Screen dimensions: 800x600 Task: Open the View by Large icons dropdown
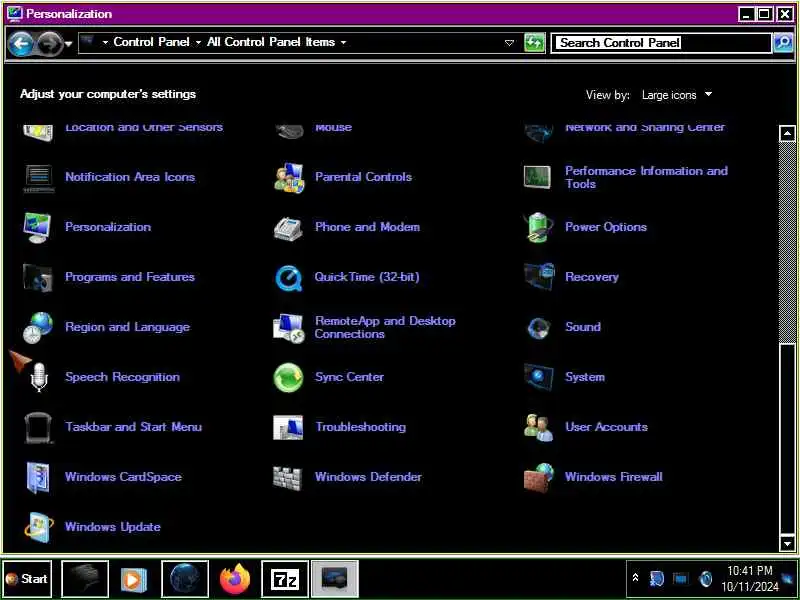pyautogui.click(x=677, y=95)
